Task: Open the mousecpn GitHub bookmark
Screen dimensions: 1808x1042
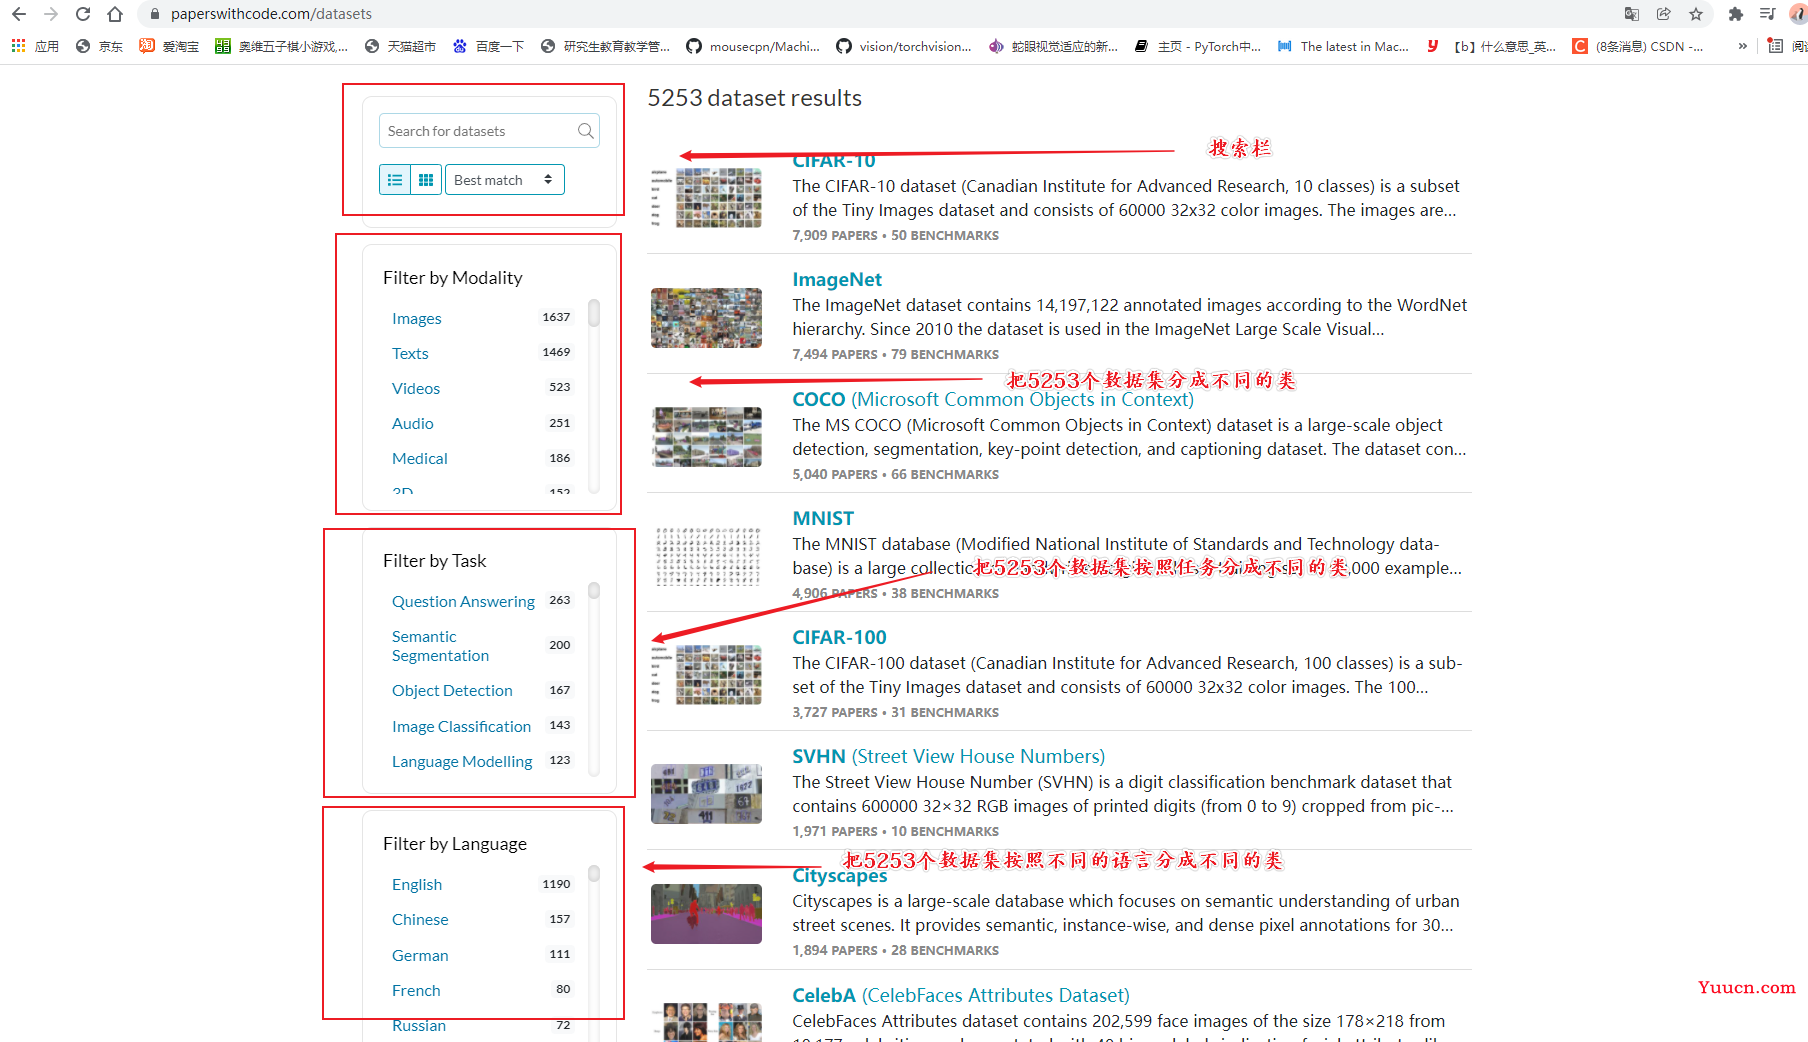Action: [x=753, y=46]
